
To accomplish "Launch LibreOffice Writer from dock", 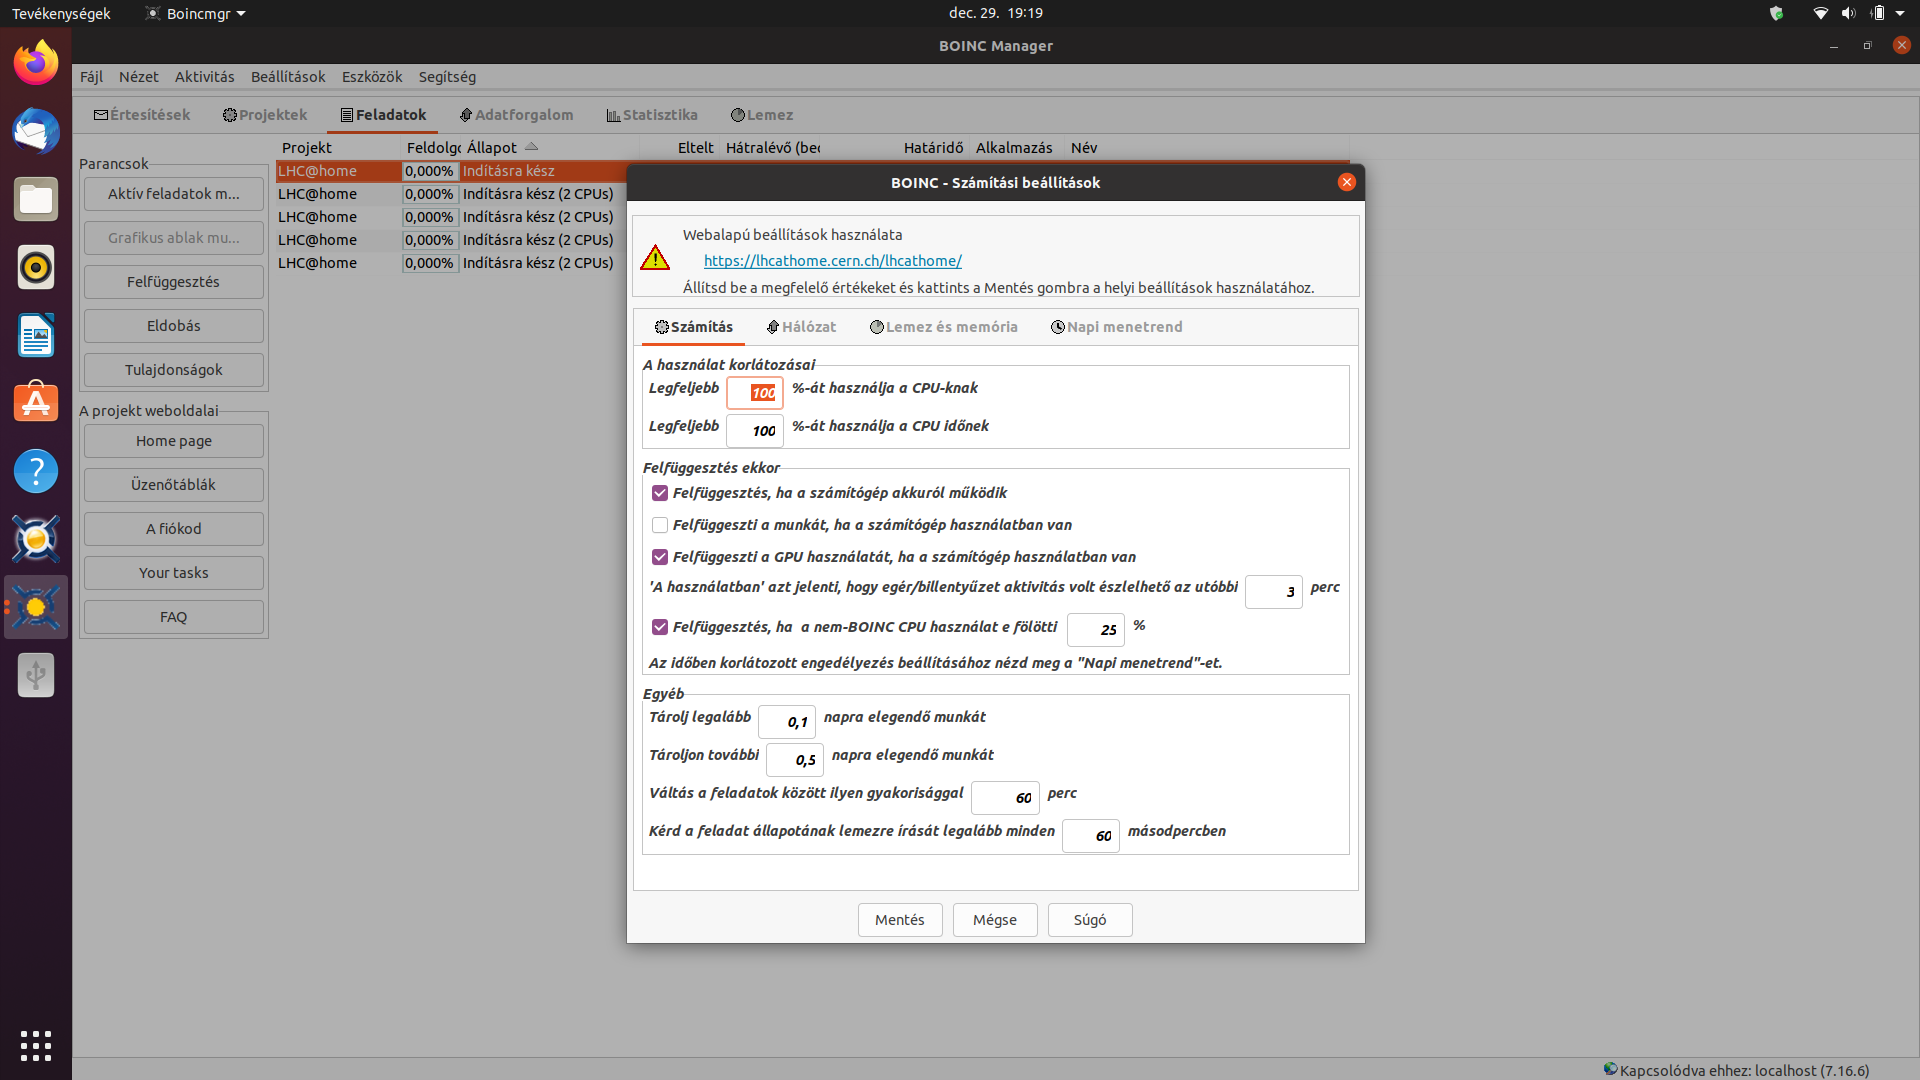I will point(36,335).
